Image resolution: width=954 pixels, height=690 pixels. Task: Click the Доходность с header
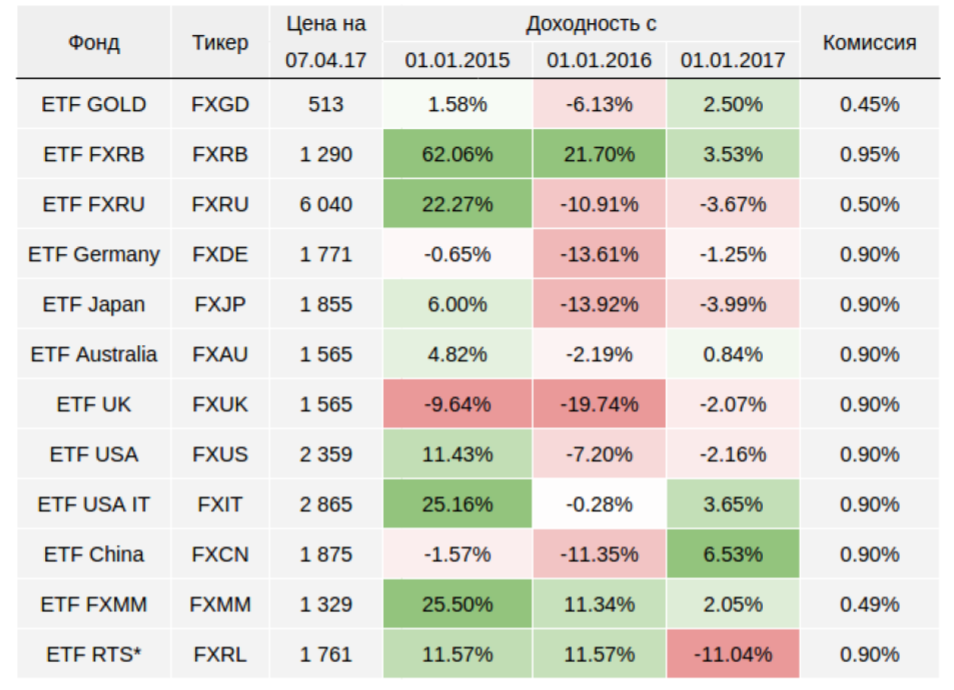[590, 23]
